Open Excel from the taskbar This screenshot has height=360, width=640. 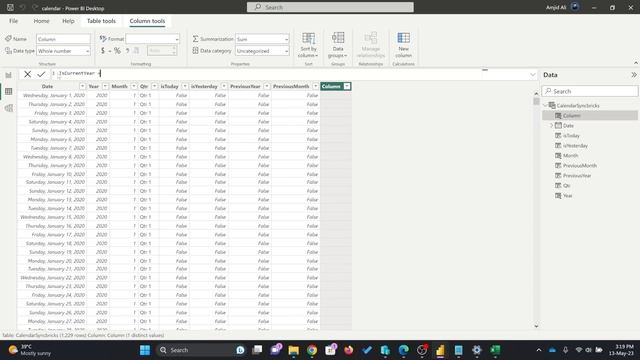[x=495, y=350]
